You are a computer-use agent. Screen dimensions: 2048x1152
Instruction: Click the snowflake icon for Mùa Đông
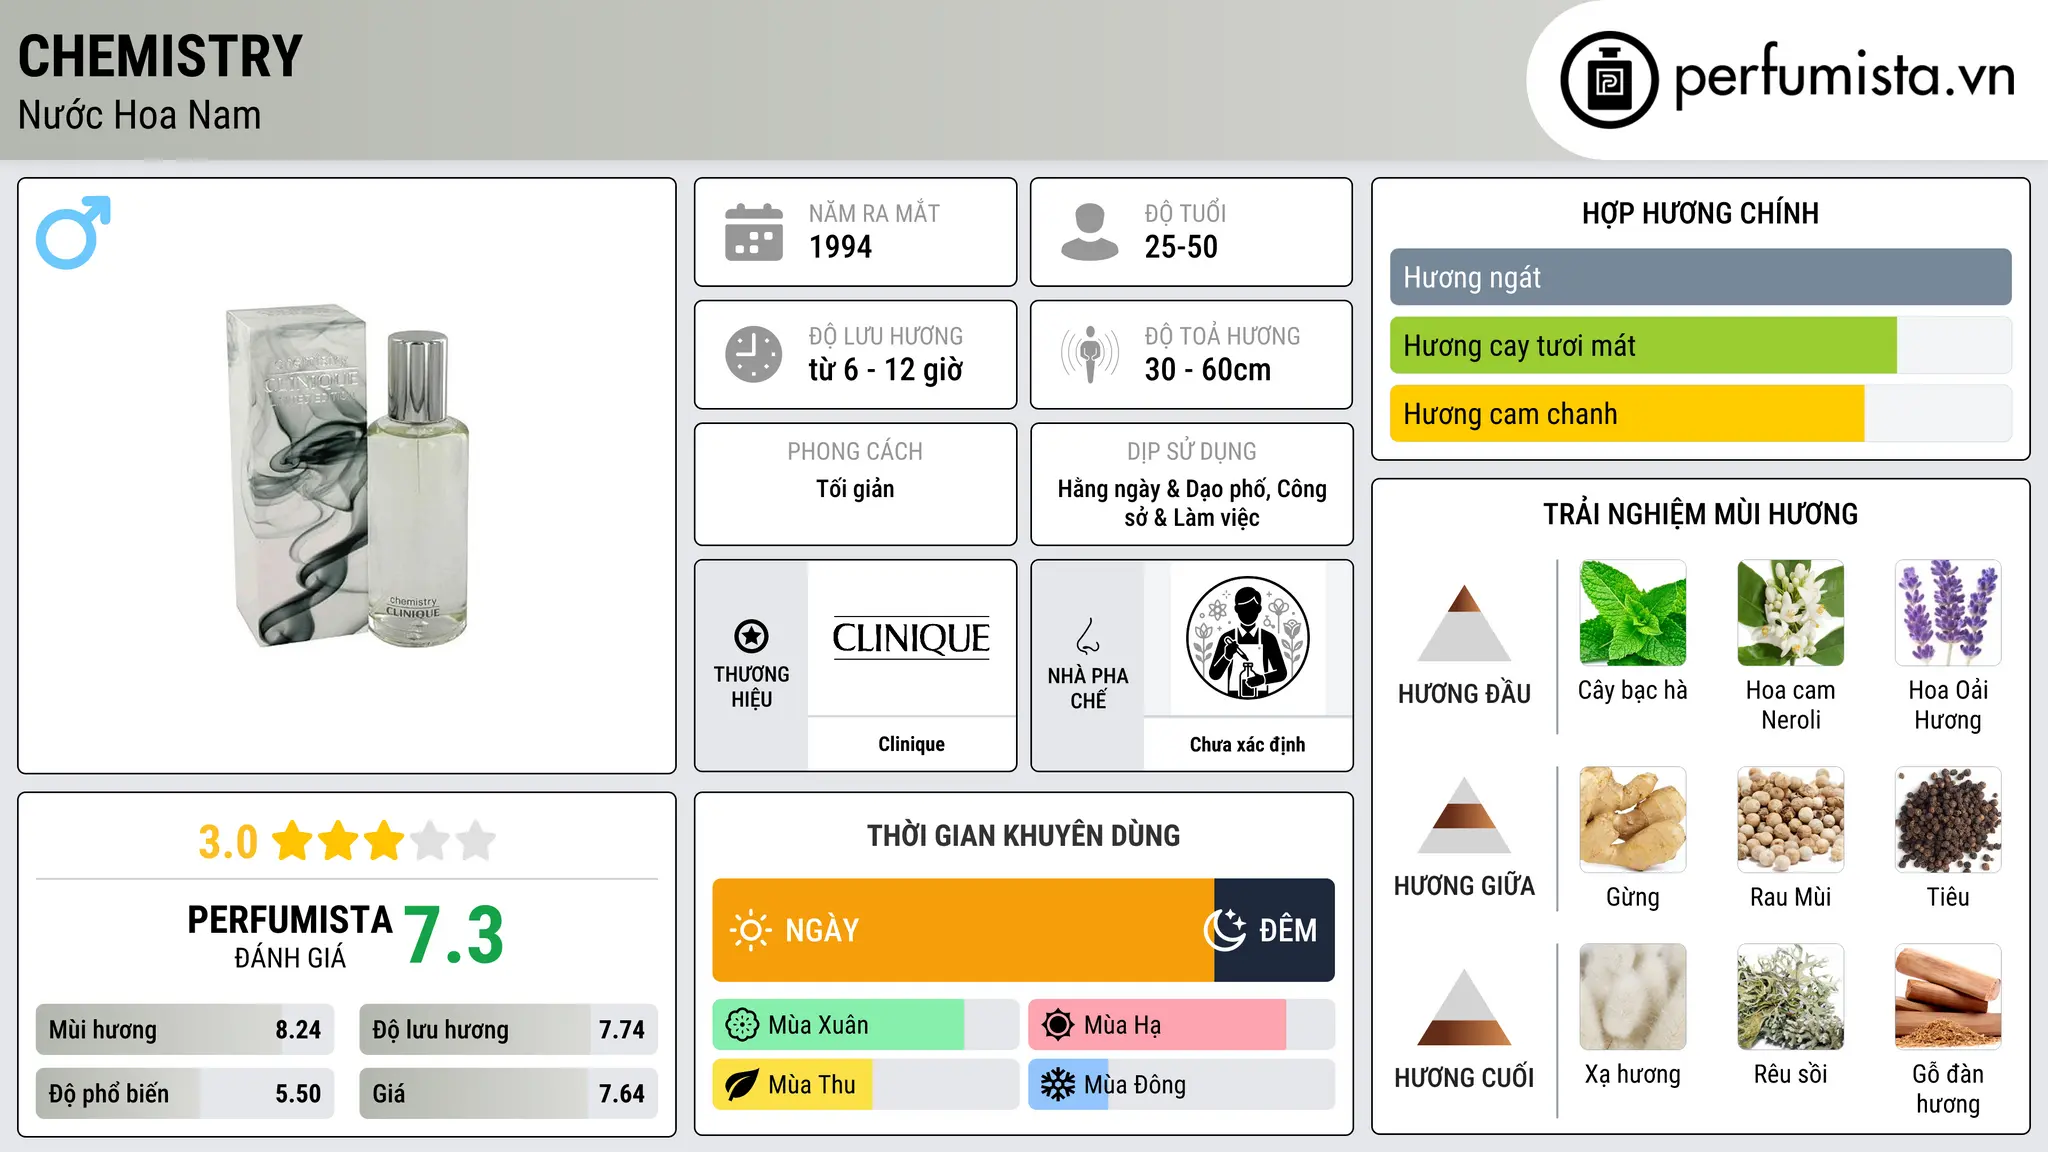1058,1085
